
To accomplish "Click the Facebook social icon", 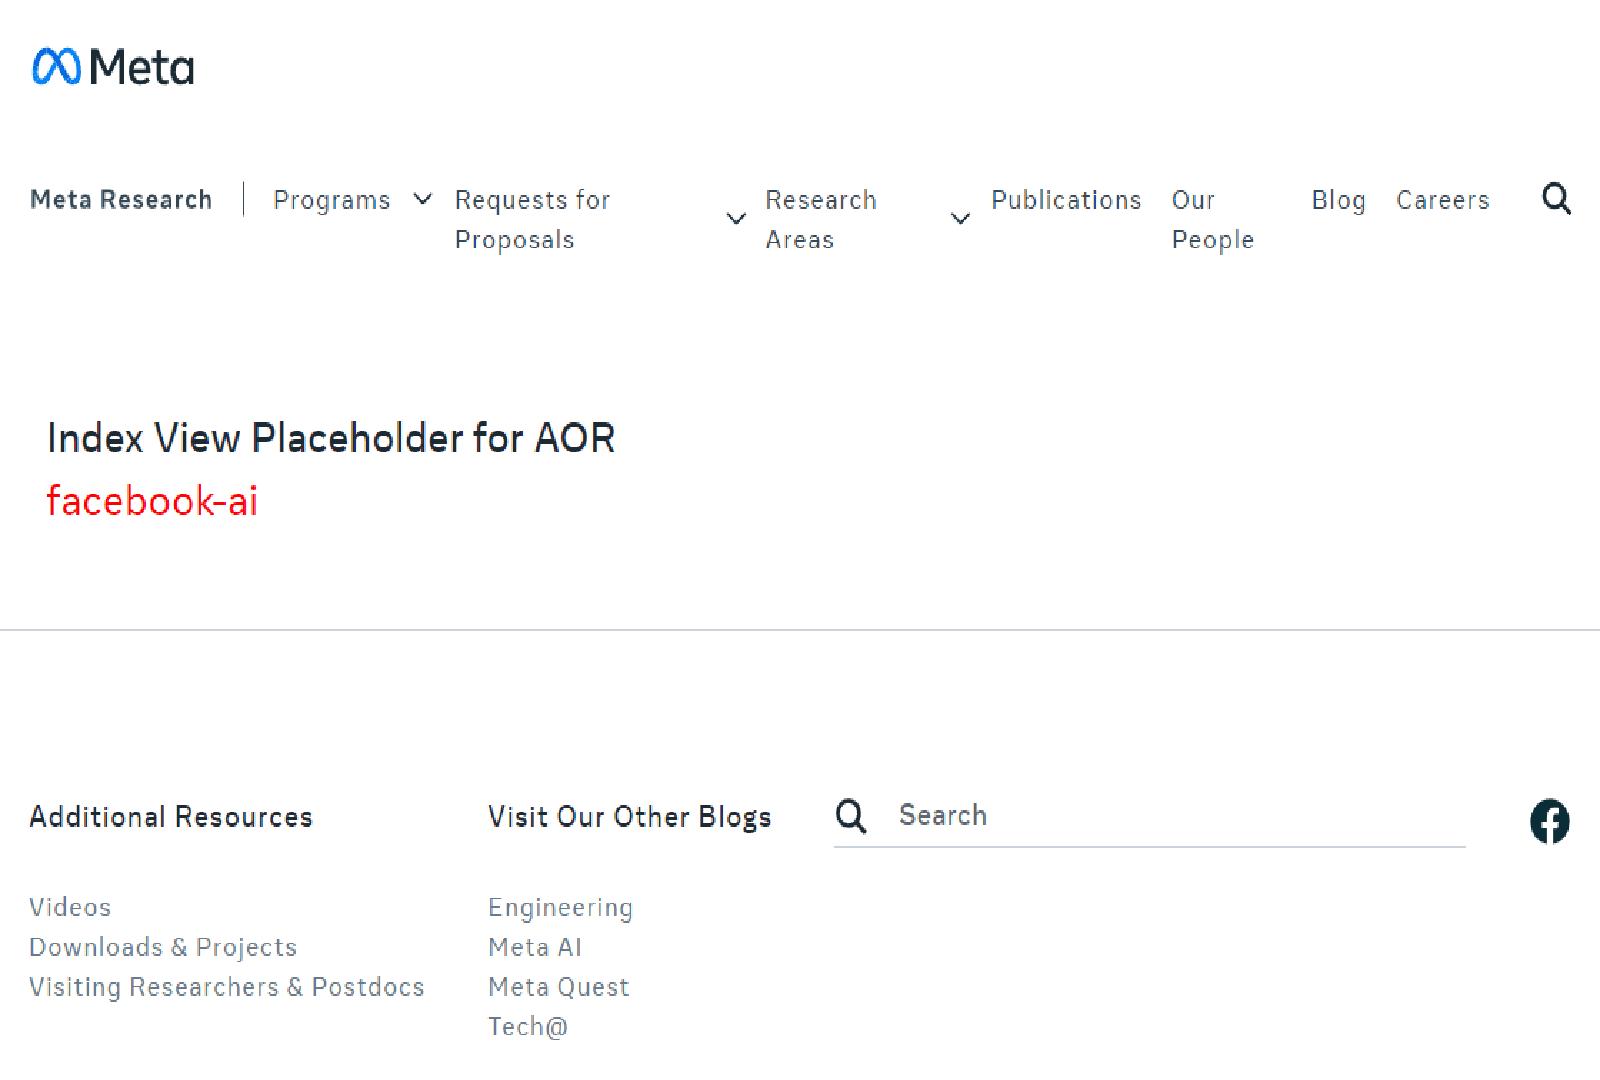I will tap(1549, 821).
